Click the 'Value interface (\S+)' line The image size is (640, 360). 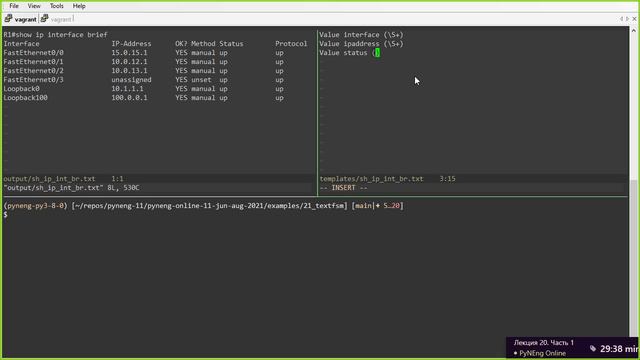click(x=361, y=35)
